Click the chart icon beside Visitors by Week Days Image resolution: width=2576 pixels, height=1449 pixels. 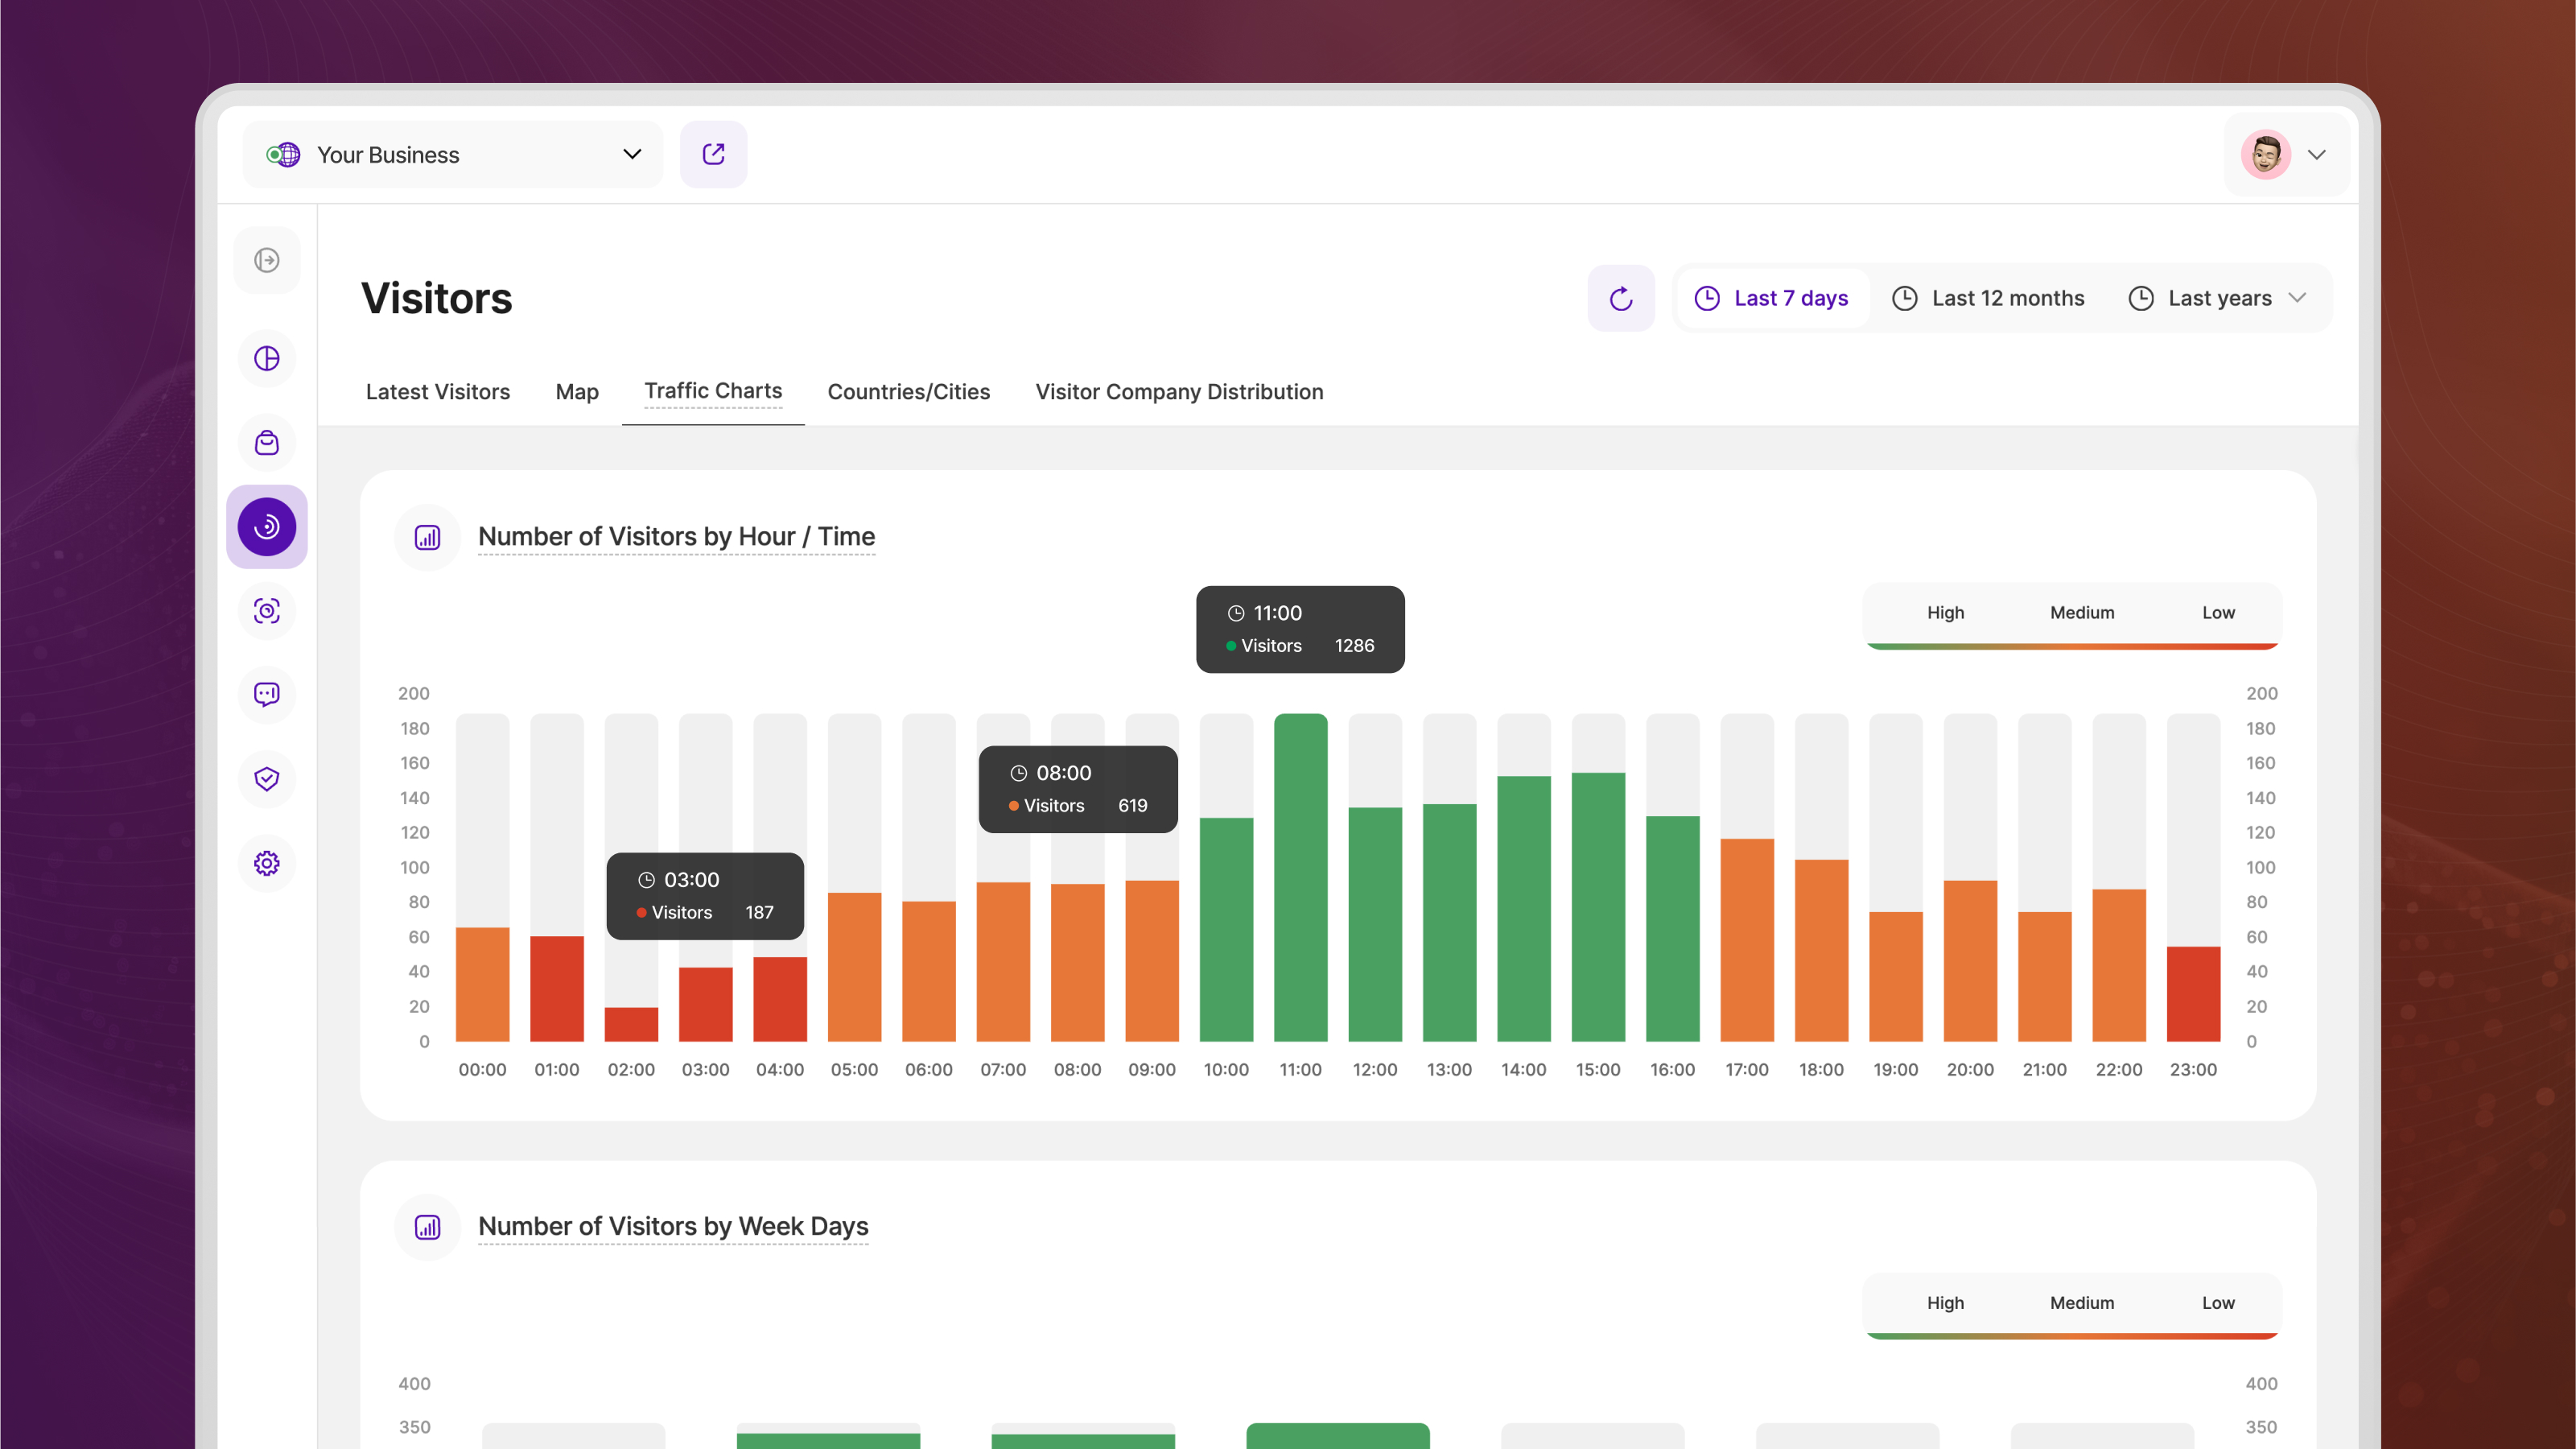pyautogui.click(x=428, y=1227)
